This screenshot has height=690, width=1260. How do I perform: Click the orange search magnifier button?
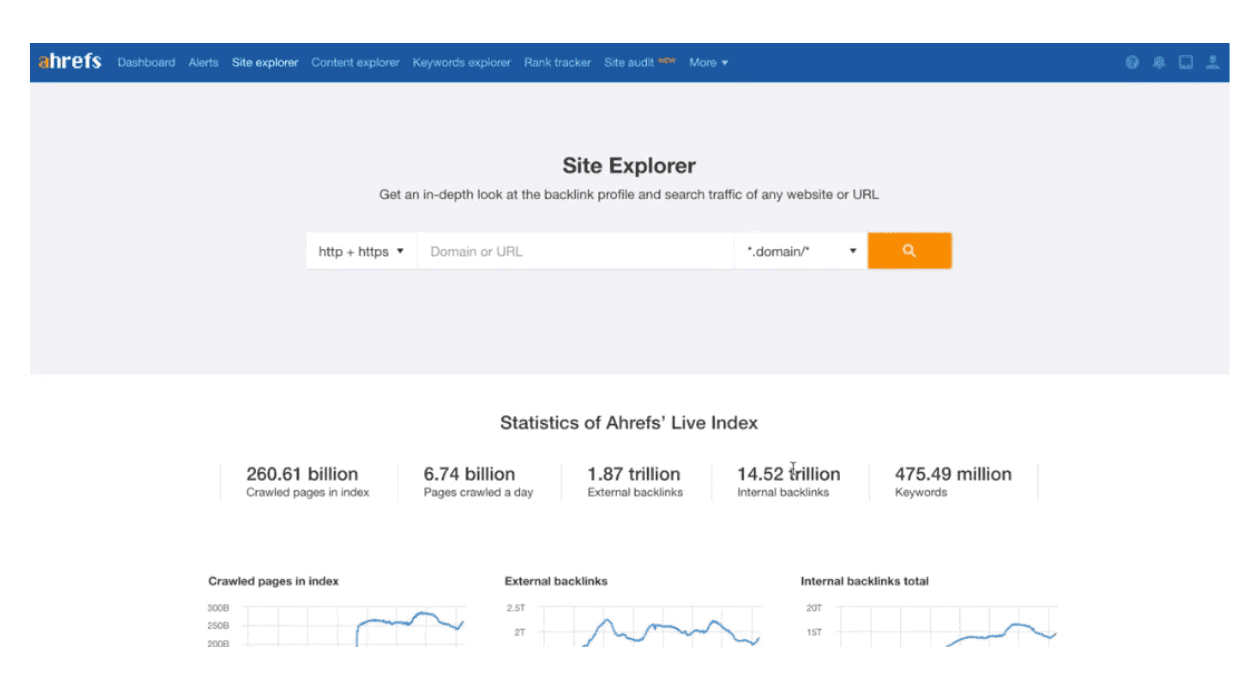tap(909, 251)
